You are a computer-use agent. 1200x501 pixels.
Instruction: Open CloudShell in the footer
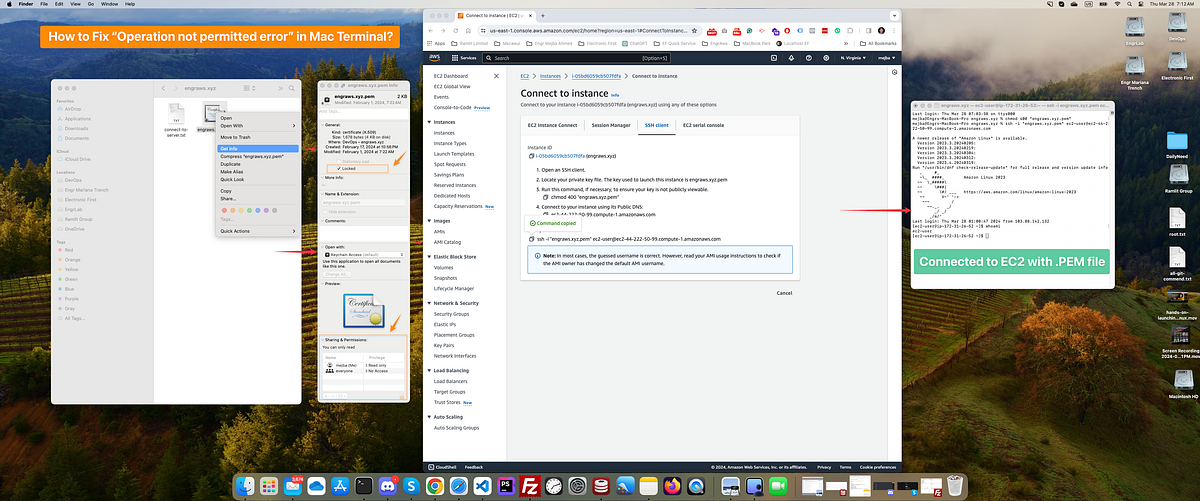point(442,466)
